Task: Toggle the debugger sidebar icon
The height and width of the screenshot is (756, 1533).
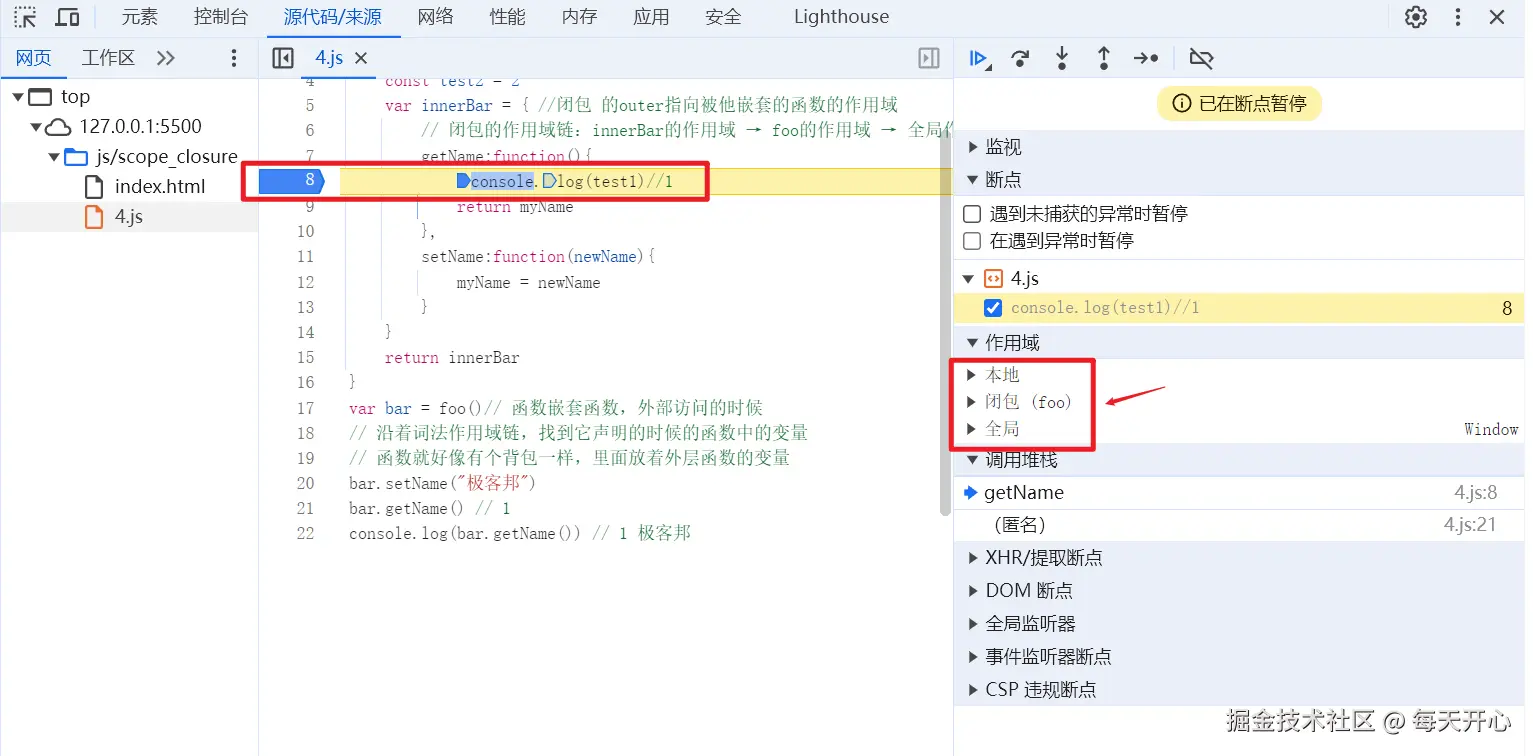Action: (929, 59)
